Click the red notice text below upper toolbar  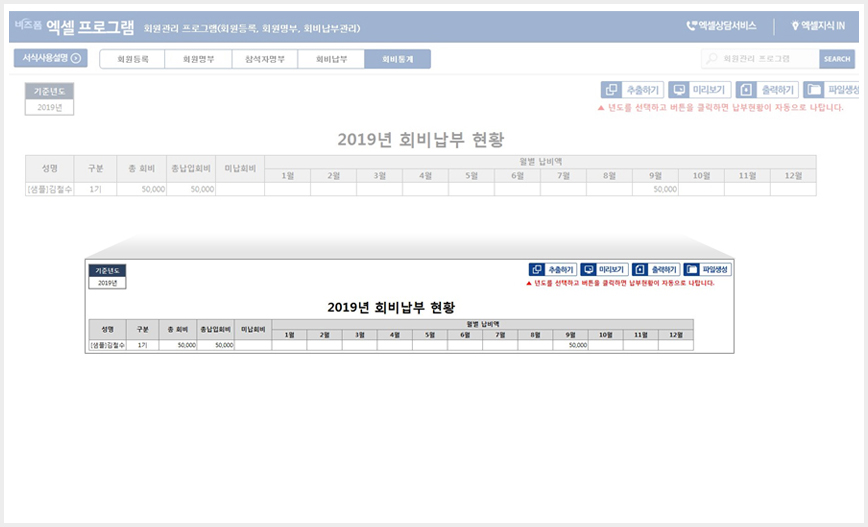[720, 107]
